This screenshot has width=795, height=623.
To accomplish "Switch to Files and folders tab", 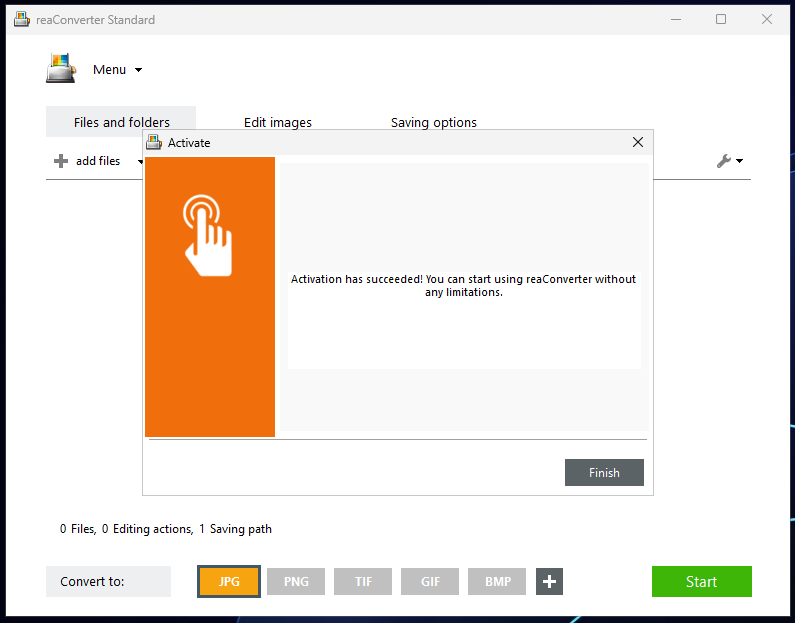I will pos(121,122).
